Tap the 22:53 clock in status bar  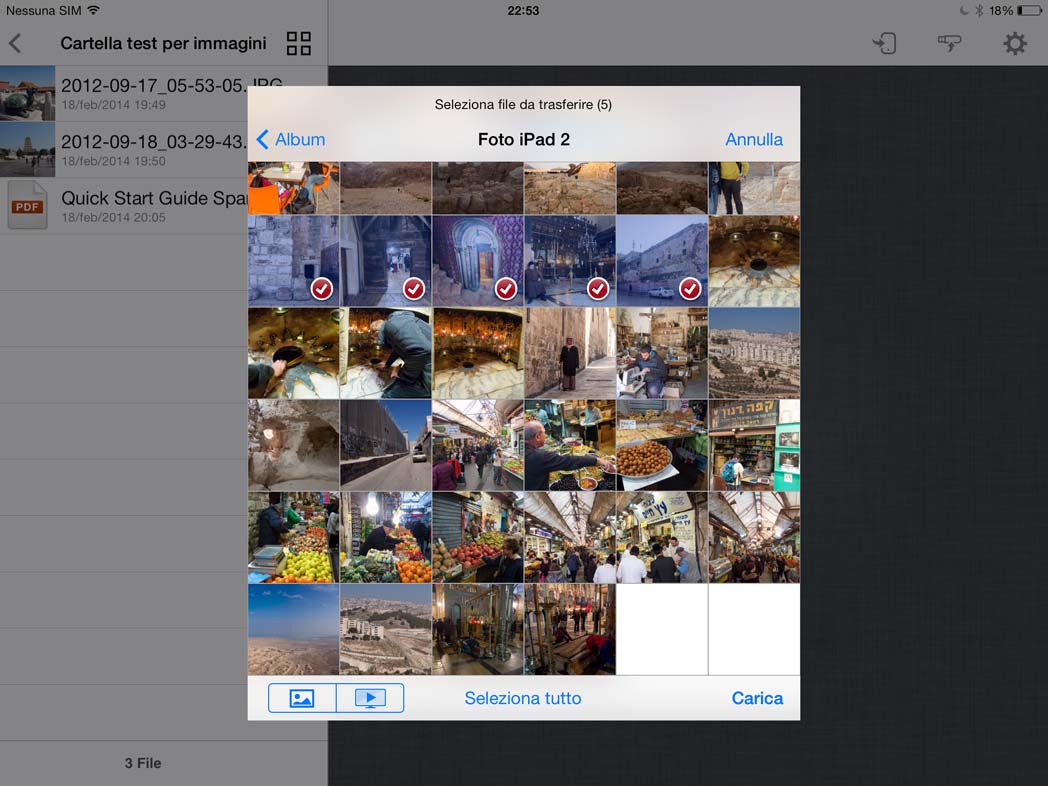[523, 11]
